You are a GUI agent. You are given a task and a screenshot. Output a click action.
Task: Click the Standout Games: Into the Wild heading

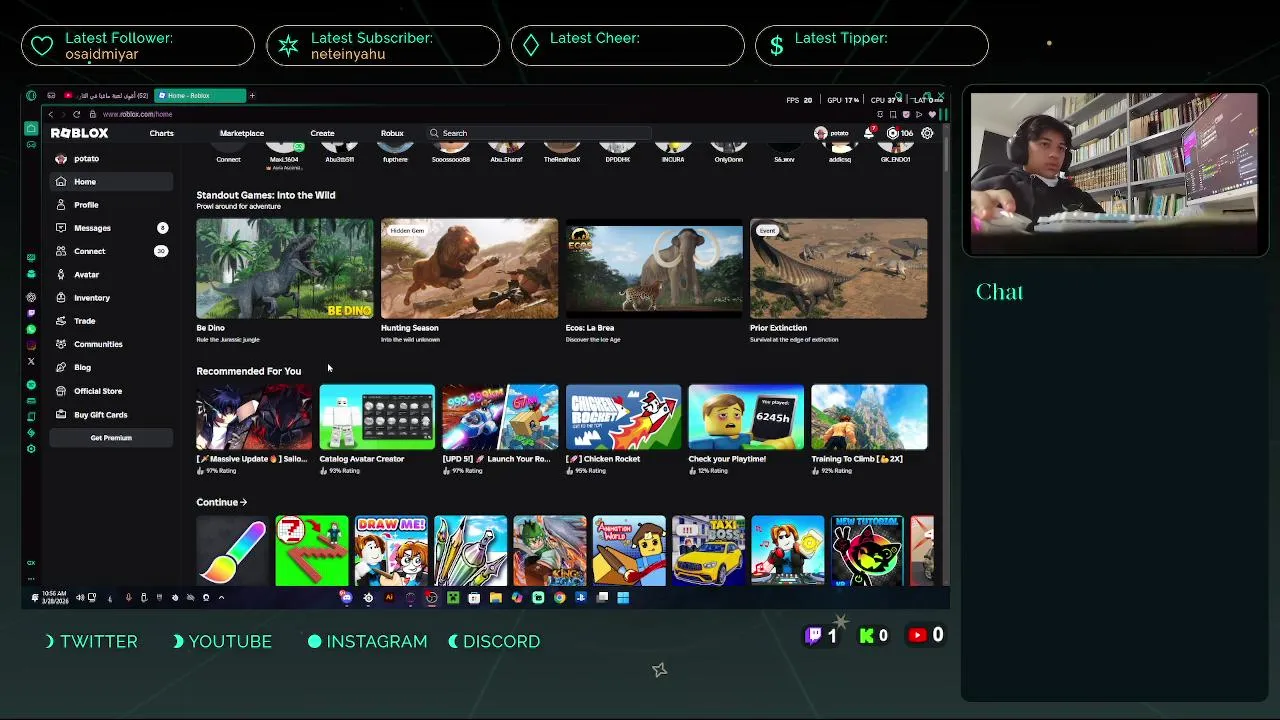pyautogui.click(x=266, y=195)
